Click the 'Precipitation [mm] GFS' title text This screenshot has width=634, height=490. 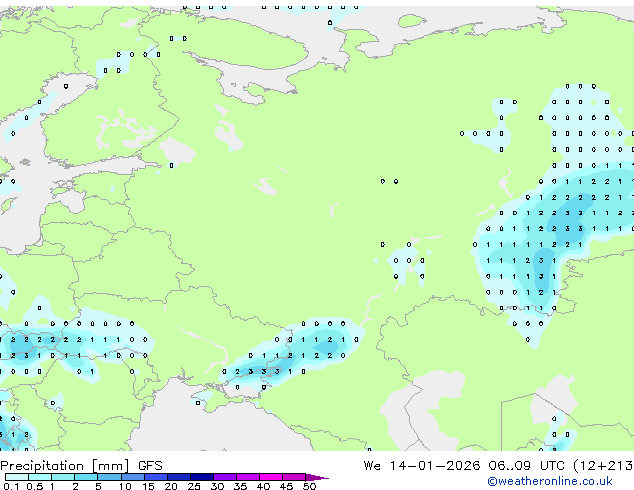[81, 466]
